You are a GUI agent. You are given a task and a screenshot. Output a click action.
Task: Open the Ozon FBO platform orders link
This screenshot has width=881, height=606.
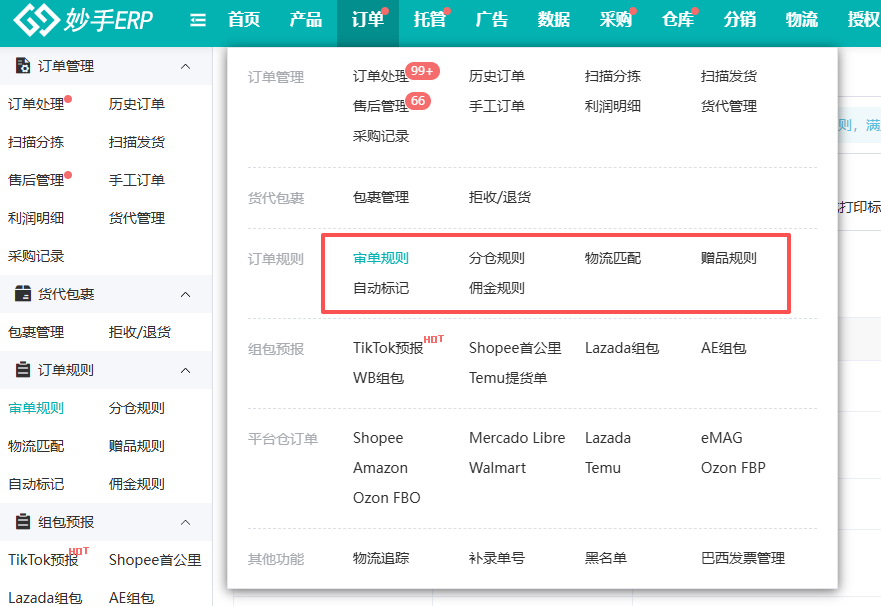[x=385, y=497]
